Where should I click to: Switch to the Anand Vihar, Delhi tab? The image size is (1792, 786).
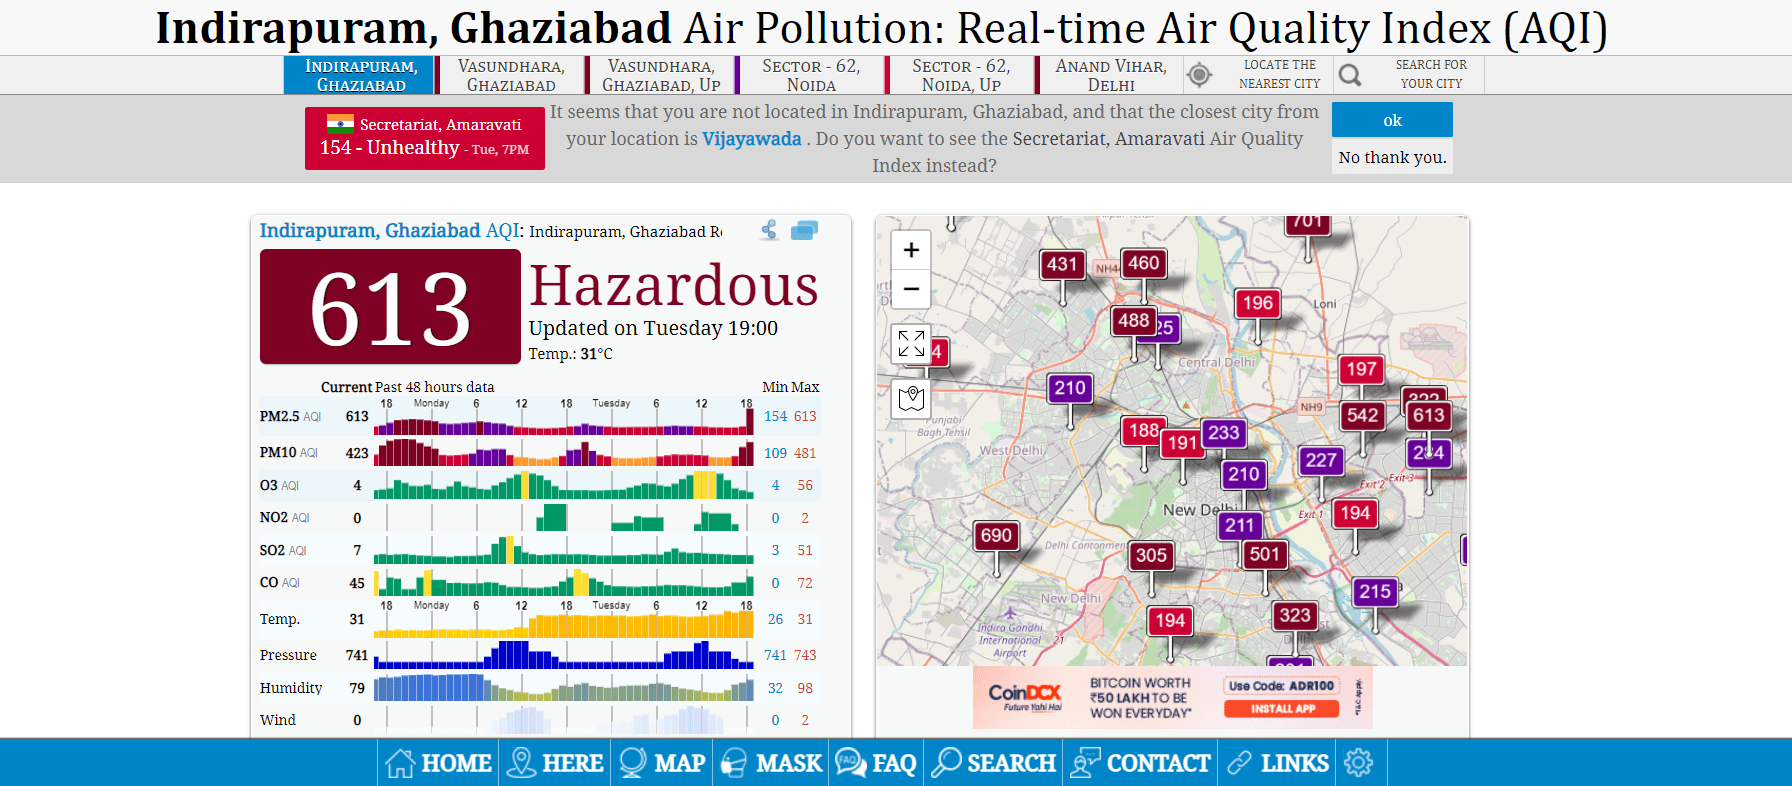coord(1110,75)
